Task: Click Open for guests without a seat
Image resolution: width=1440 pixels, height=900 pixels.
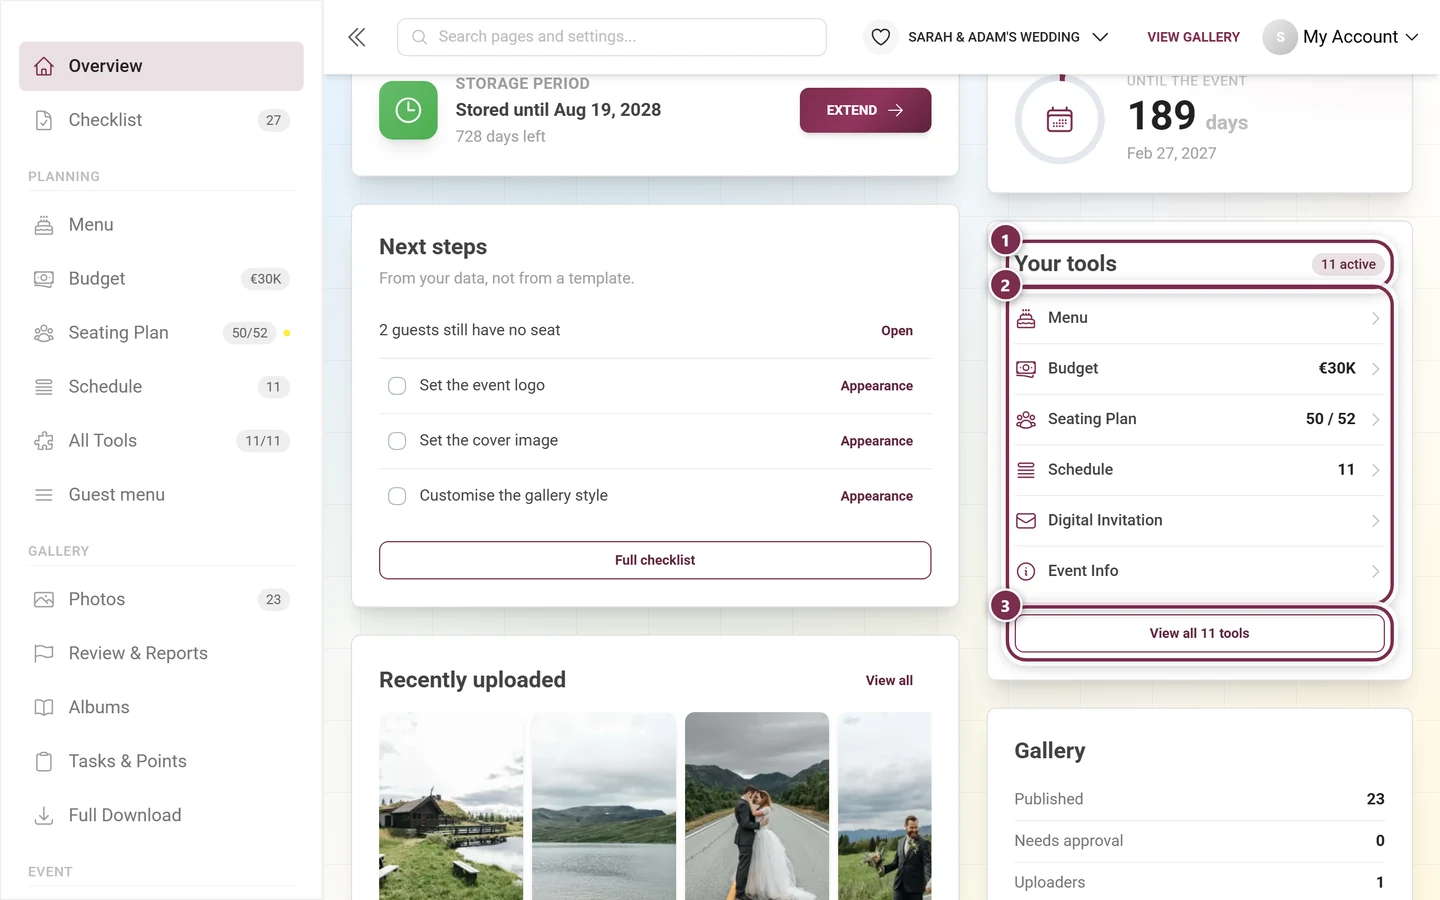Action: [897, 331]
